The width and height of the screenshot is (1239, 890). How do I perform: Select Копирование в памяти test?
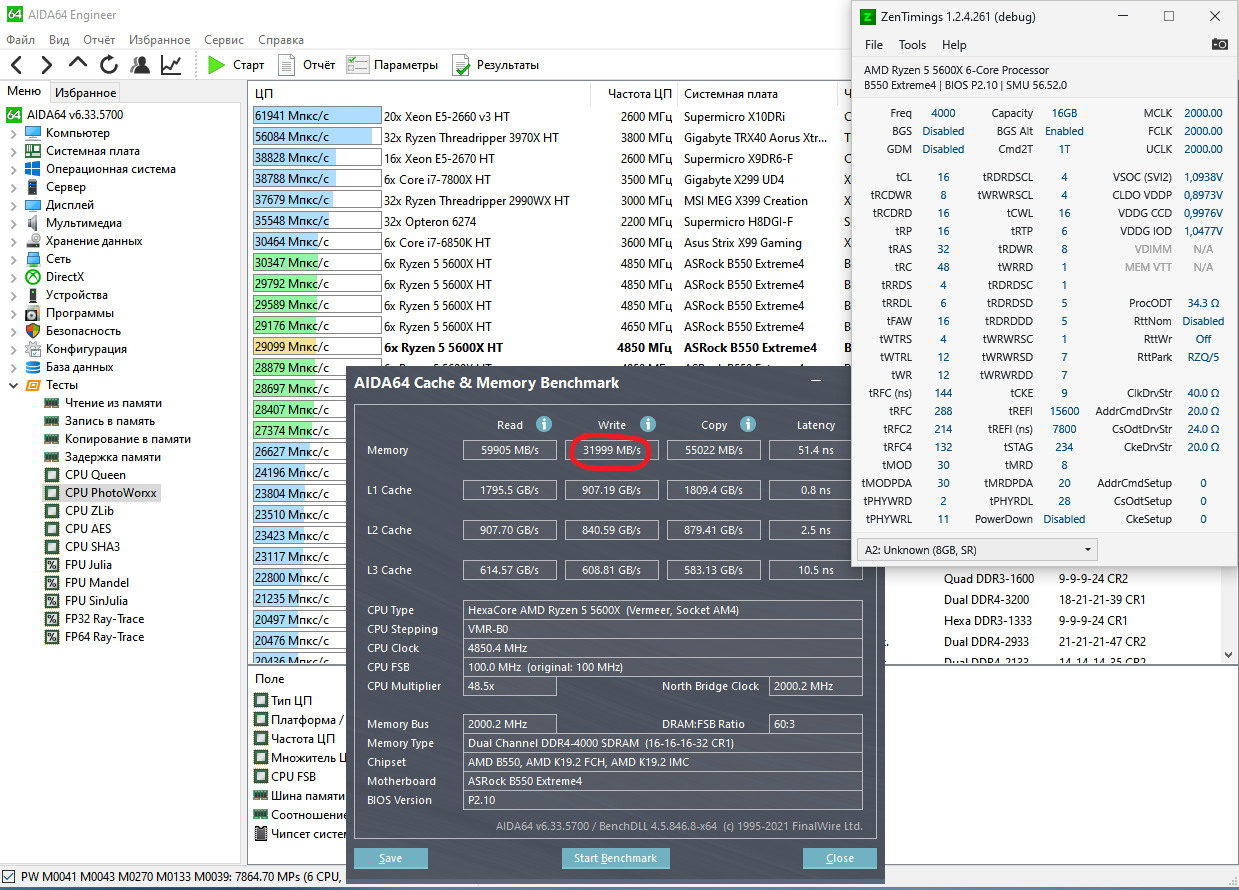pyautogui.click(x=127, y=439)
